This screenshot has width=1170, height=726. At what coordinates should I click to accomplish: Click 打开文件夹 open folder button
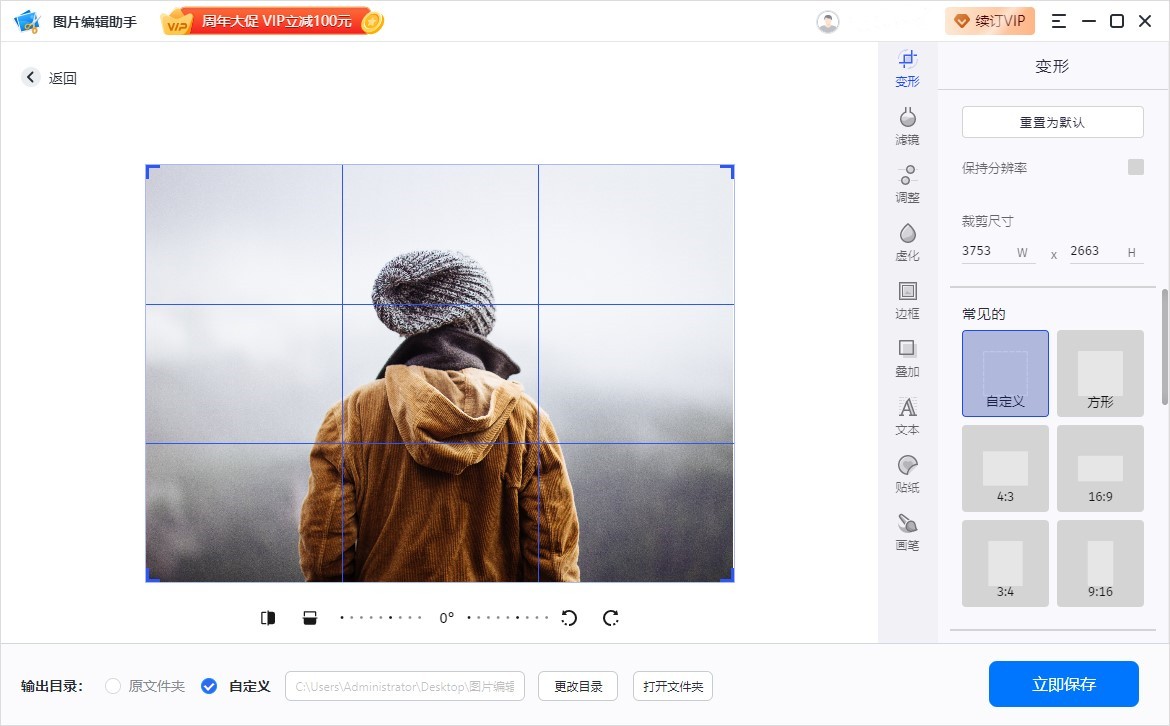[673, 686]
